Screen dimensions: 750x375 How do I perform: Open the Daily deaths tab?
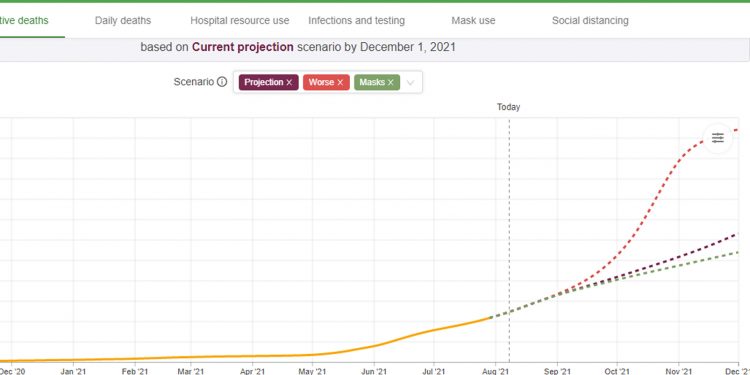[123, 21]
